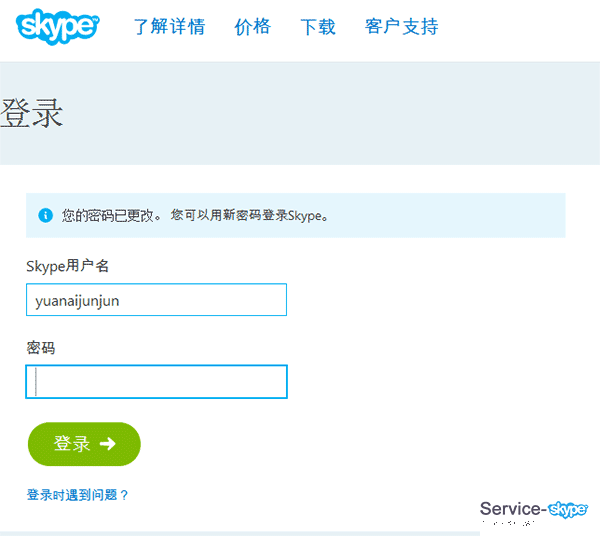600x536 pixels.
Task: Select 客户支持 in the top navigation
Action: coord(401,27)
